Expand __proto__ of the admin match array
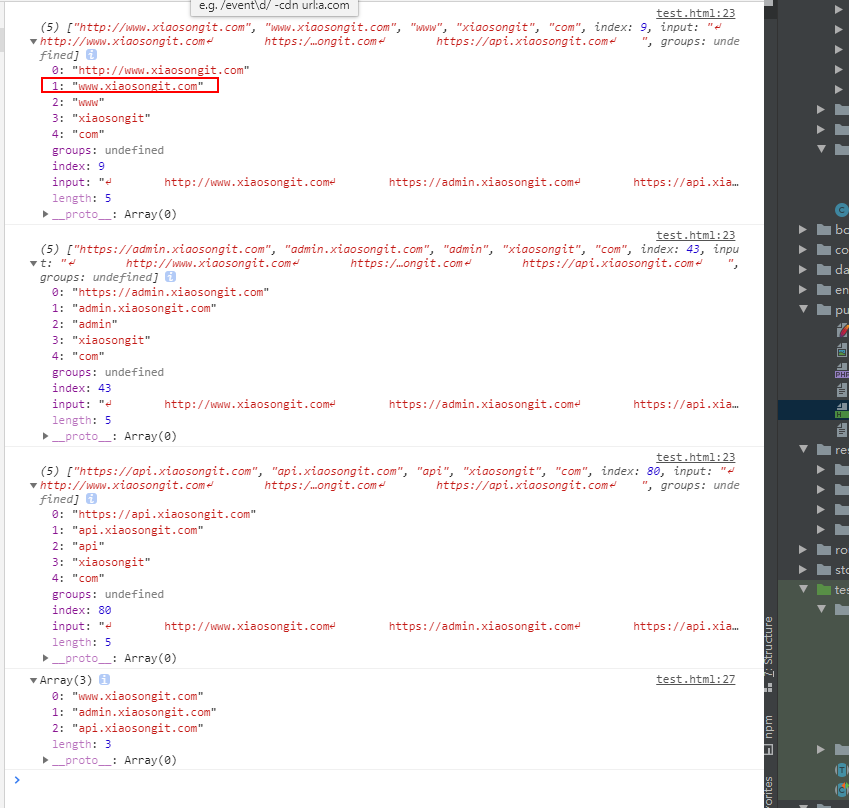849x808 pixels. [47, 437]
